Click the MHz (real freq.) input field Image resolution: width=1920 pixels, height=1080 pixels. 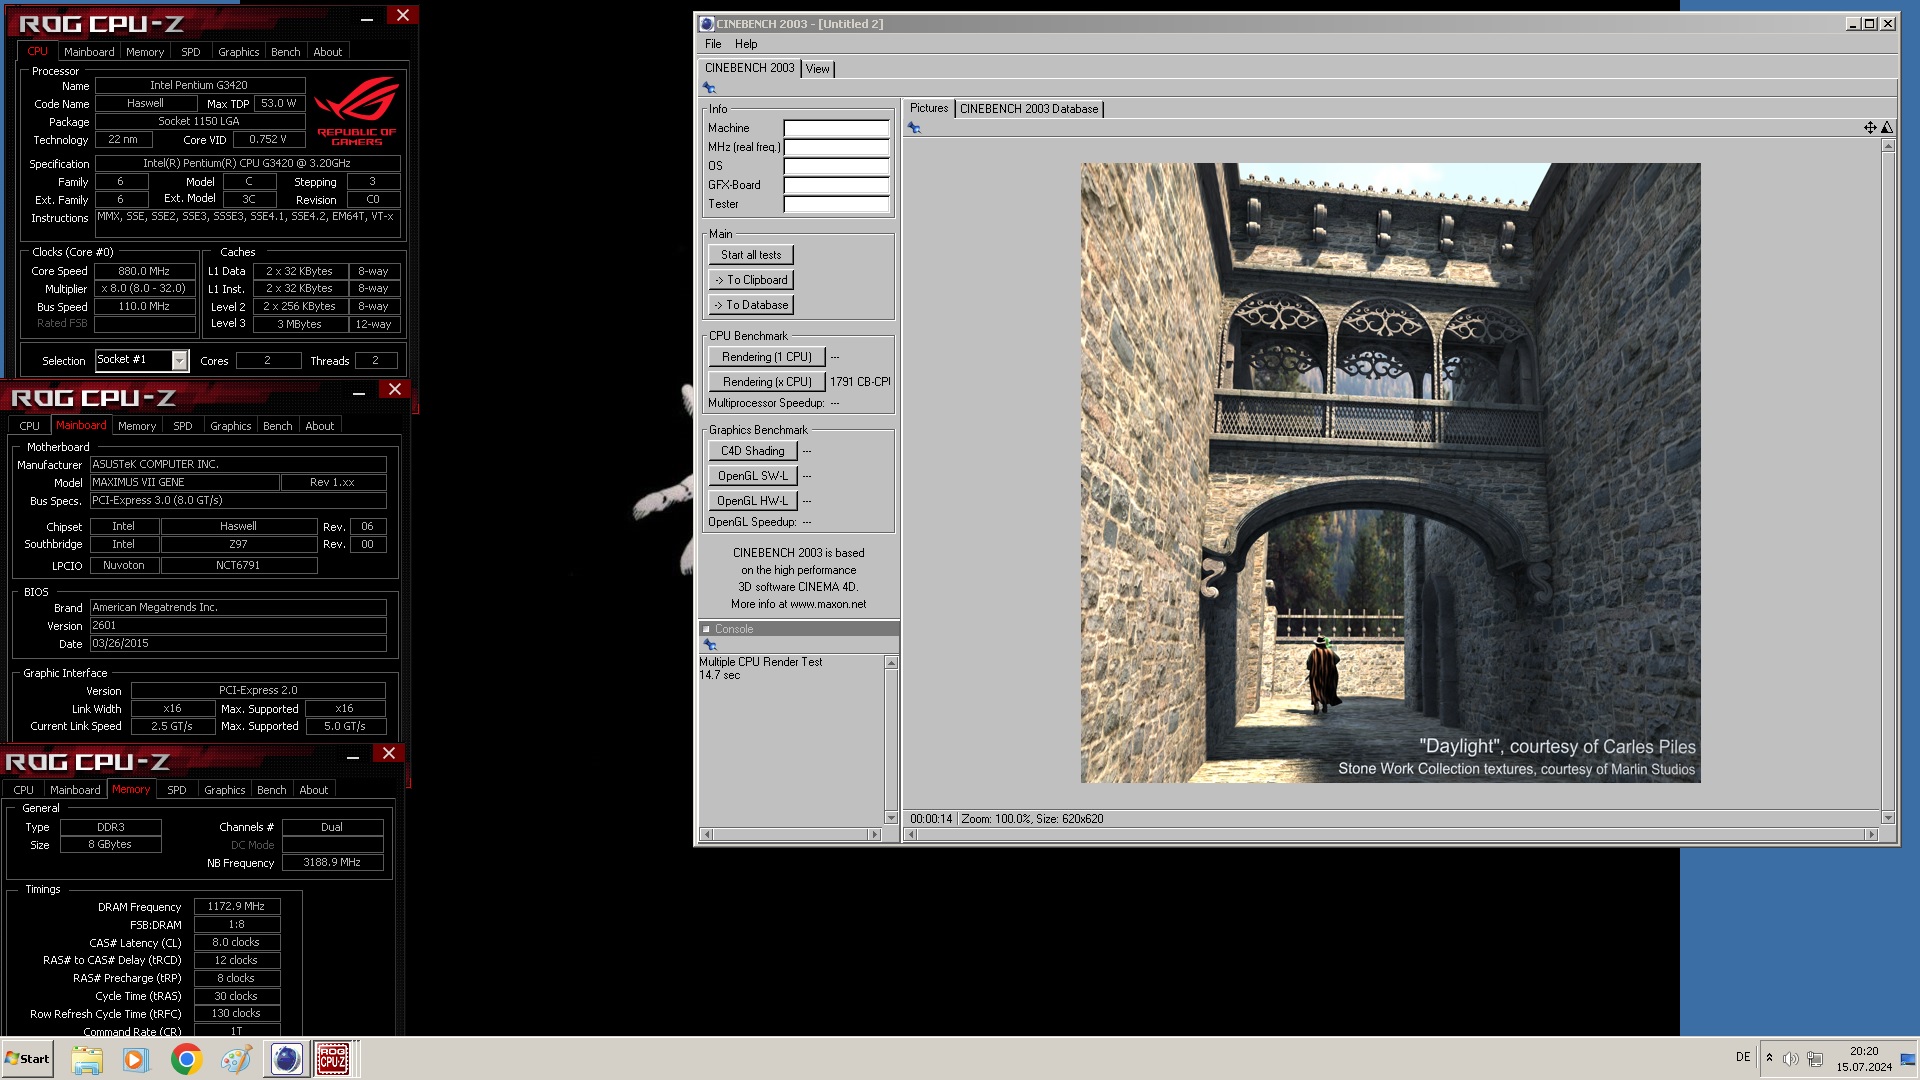[x=836, y=147]
